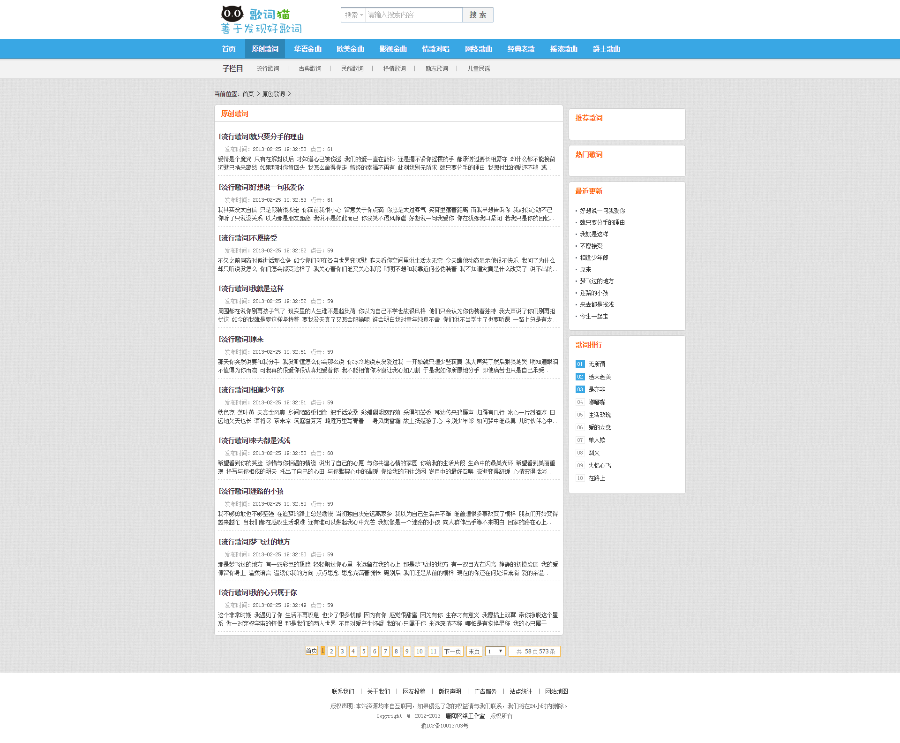Viewport: 900px width, 743px height.
Task: Open the ranking entry numbered 10
Action: (597, 478)
